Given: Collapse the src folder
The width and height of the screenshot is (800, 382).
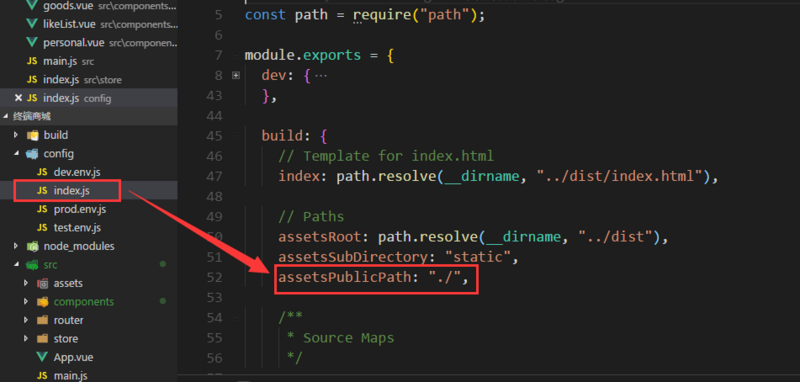Looking at the screenshot, I should [16, 265].
